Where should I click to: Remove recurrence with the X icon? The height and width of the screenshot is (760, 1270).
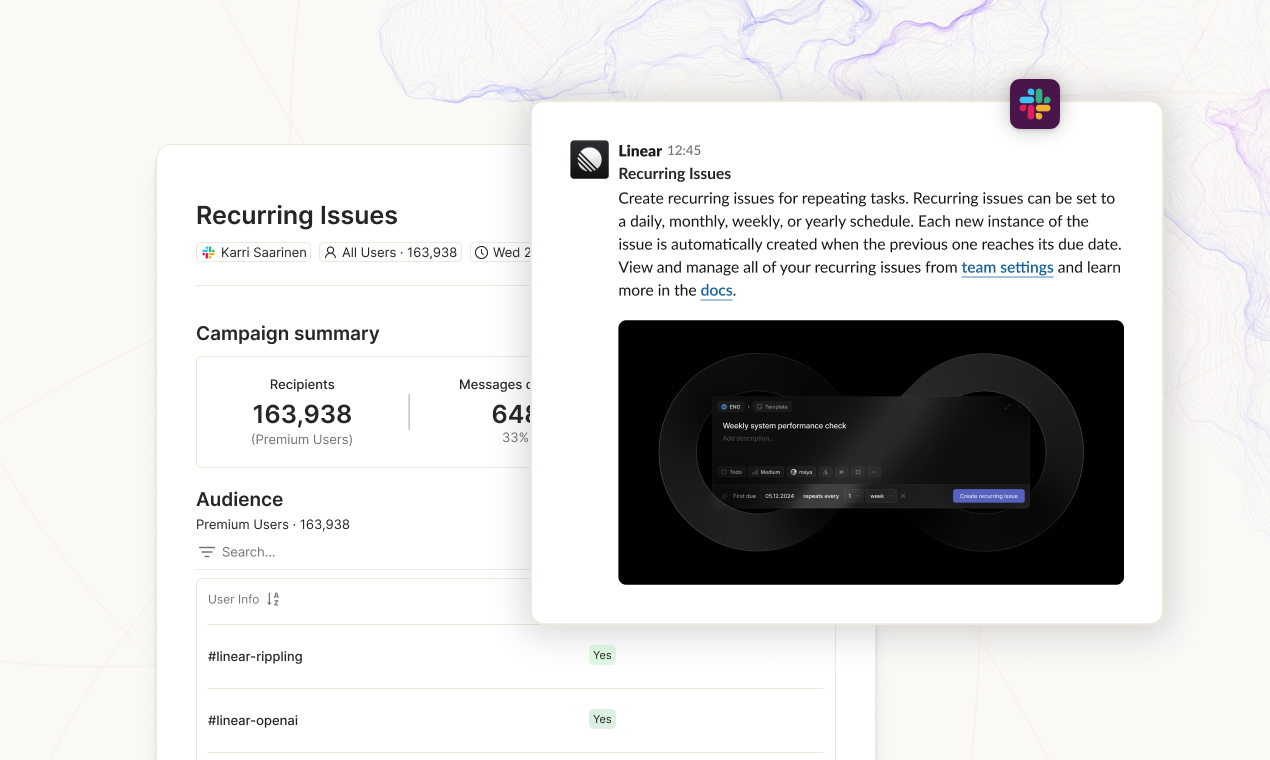[x=903, y=496]
